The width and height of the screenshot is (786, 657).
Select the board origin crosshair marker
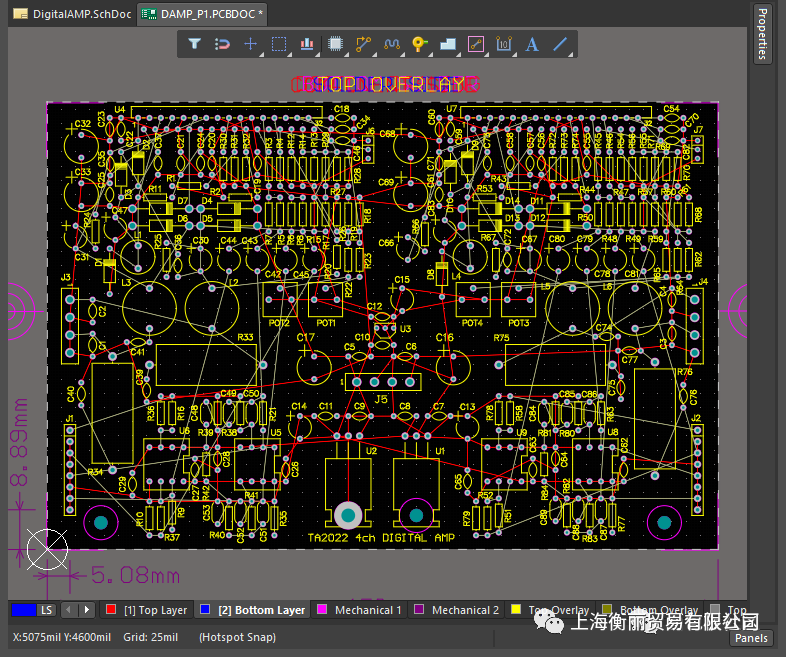point(47,549)
